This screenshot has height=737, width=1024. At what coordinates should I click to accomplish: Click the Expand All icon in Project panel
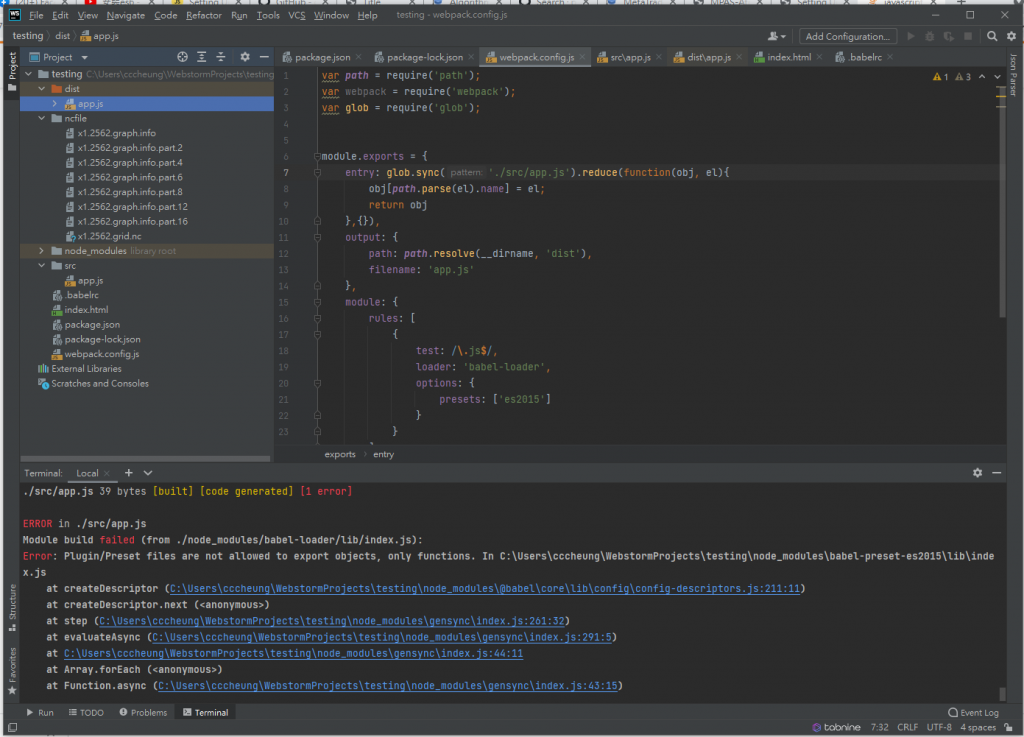pyautogui.click(x=203, y=57)
